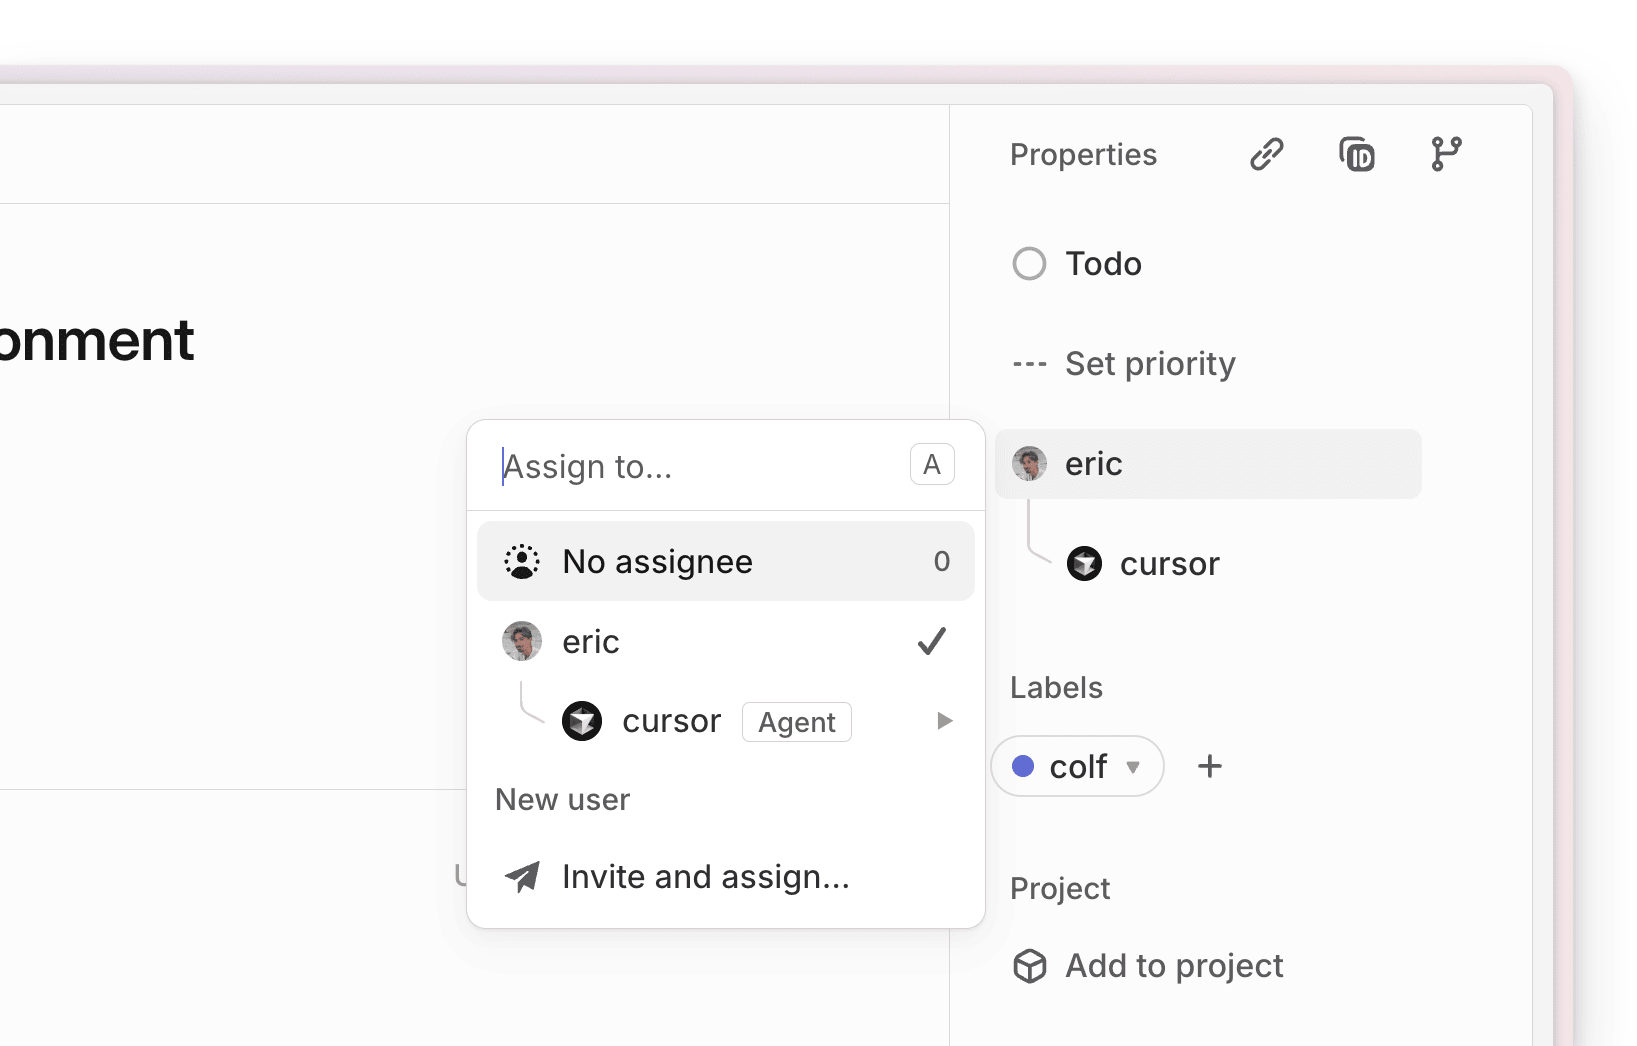The width and height of the screenshot is (1637, 1046).
Task: Click the cursor agent icon under eric
Action: (x=1084, y=563)
